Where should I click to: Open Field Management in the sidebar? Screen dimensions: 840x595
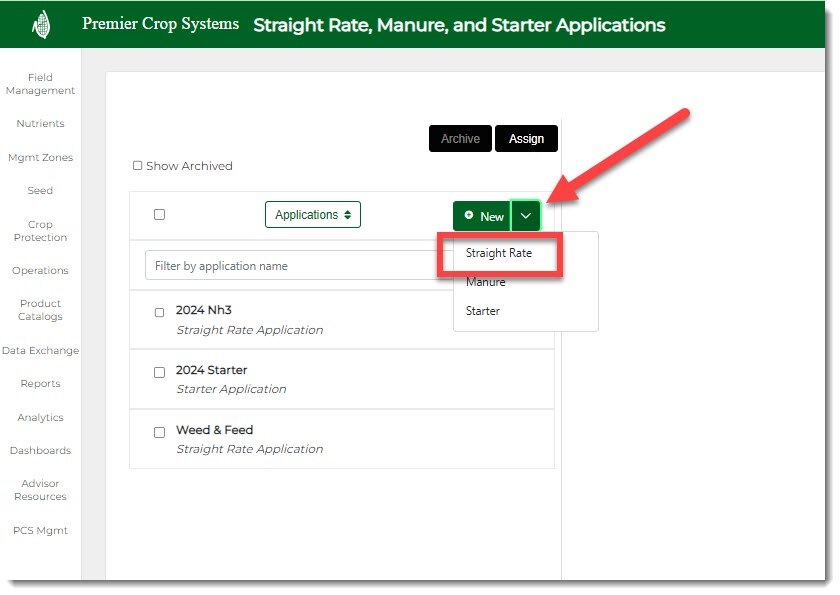click(x=40, y=84)
